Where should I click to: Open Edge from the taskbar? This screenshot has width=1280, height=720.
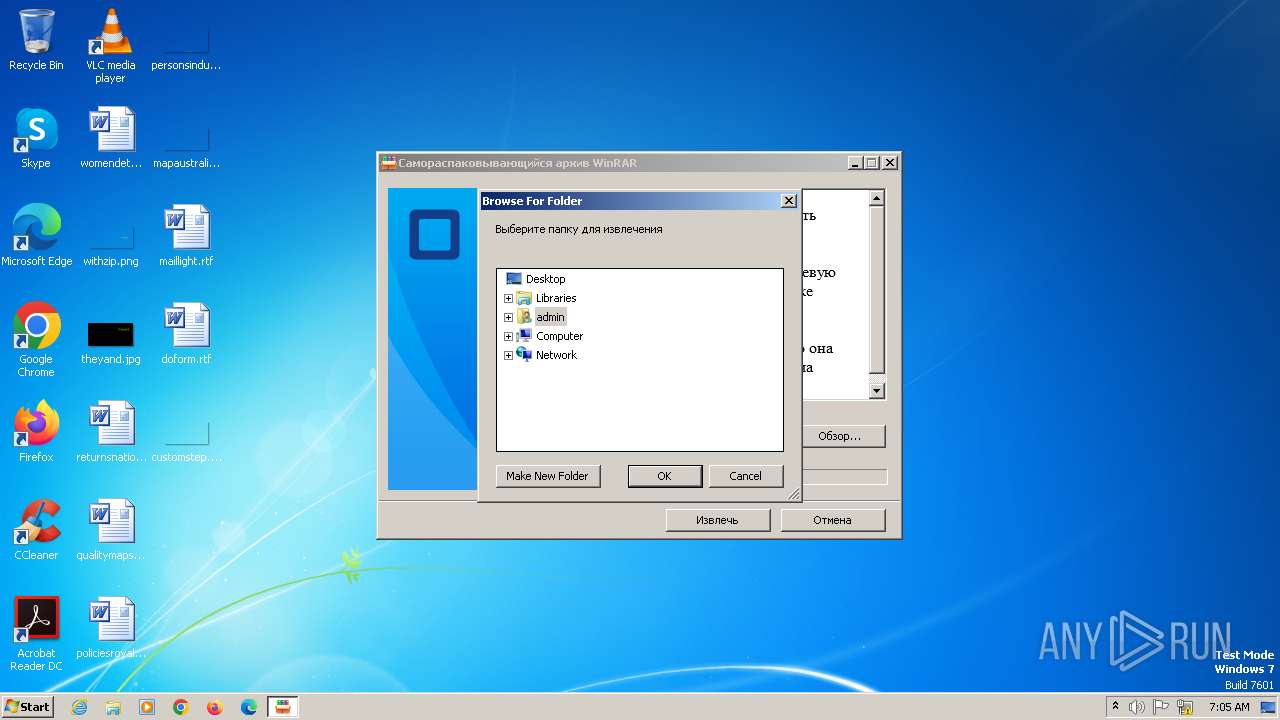(249, 707)
